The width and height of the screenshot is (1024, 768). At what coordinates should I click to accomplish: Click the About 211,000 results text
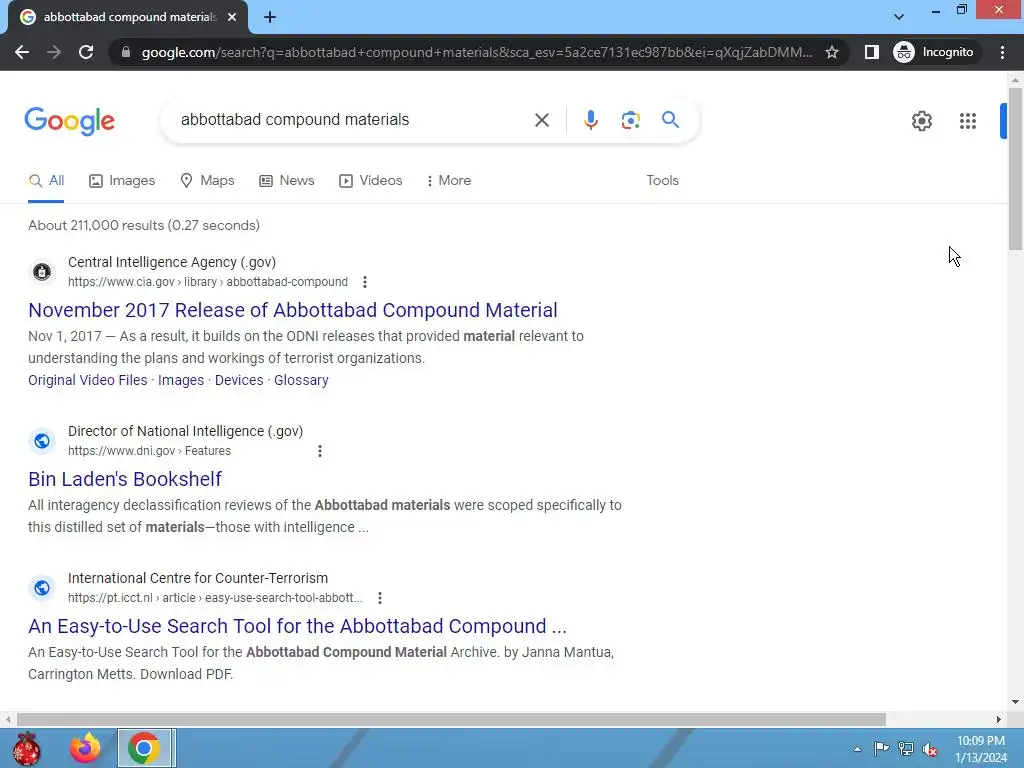(144, 225)
